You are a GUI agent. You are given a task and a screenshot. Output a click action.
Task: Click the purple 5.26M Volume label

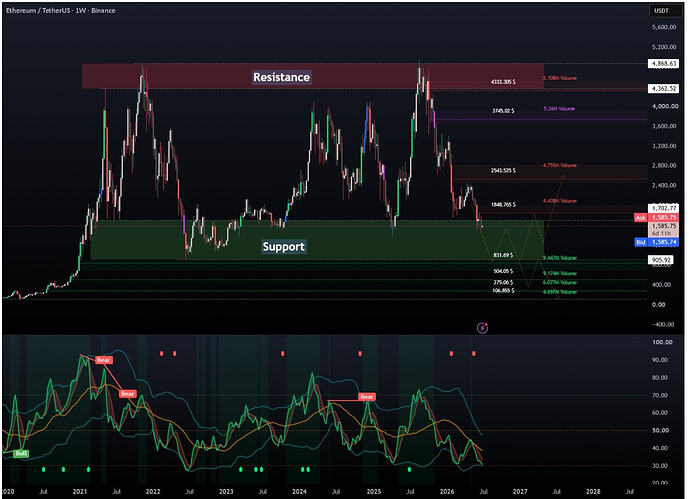coord(559,108)
